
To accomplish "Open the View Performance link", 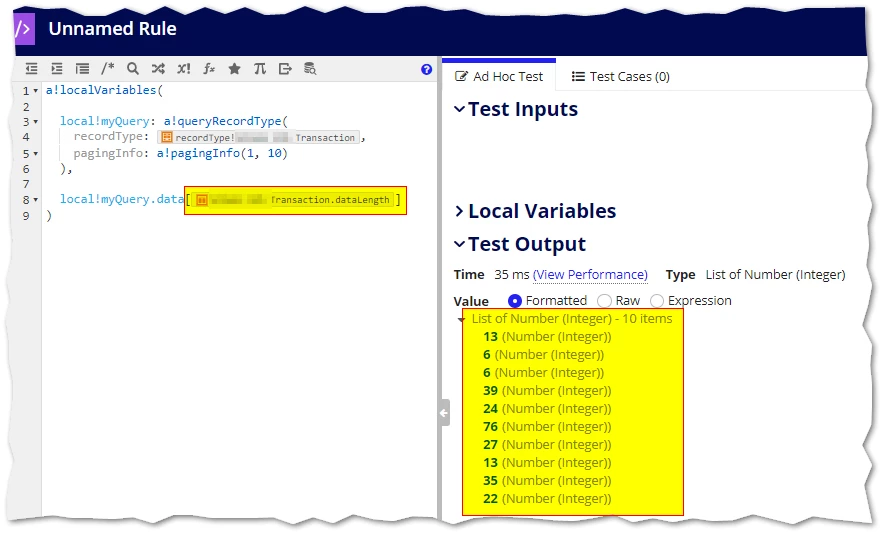I will pos(590,275).
